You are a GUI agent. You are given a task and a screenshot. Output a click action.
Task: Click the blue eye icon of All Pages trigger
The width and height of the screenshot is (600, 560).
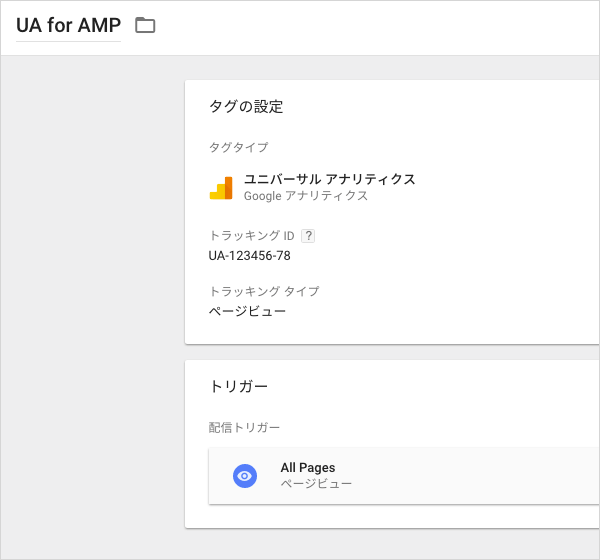[245, 476]
